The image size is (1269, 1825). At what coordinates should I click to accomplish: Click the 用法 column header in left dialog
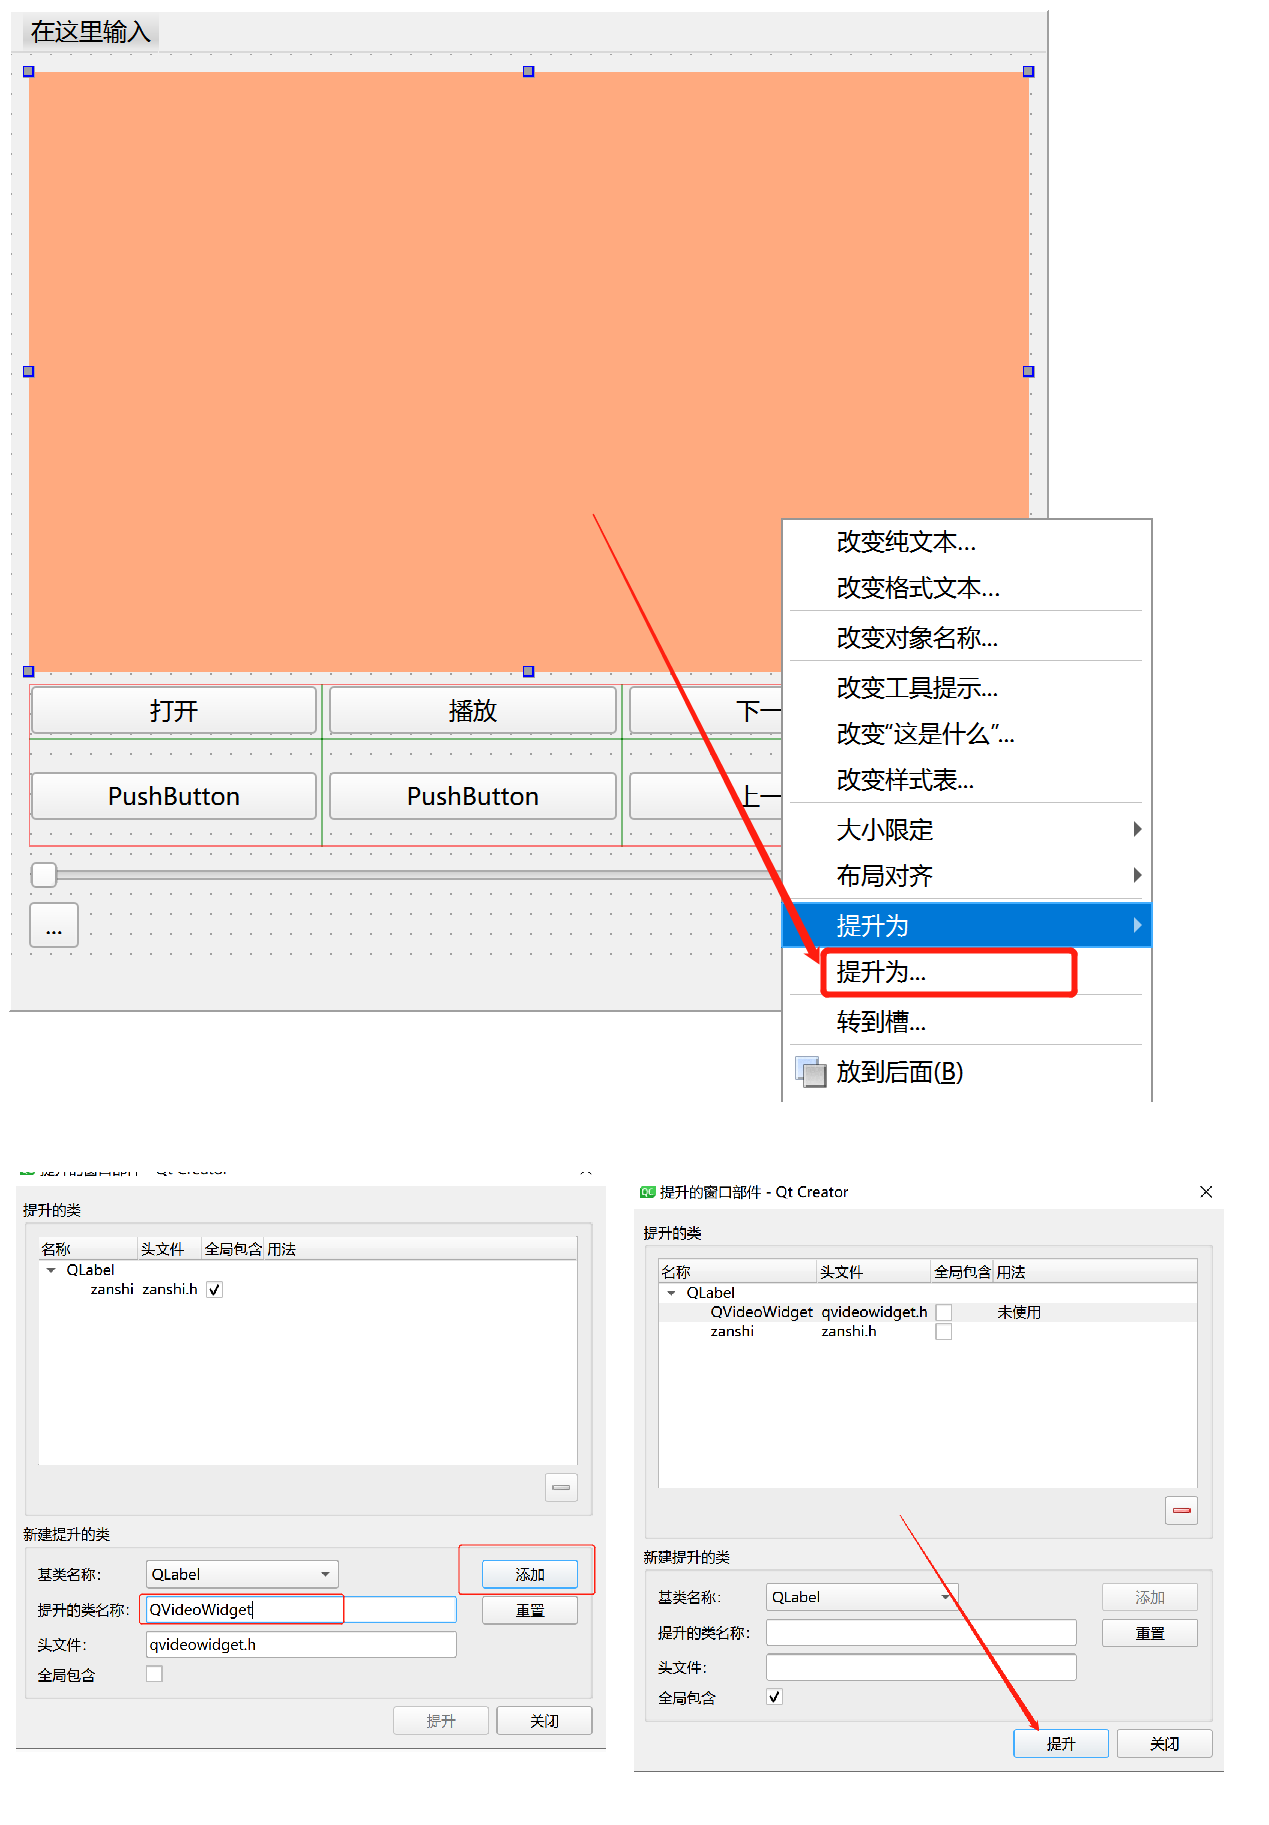(x=420, y=1249)
